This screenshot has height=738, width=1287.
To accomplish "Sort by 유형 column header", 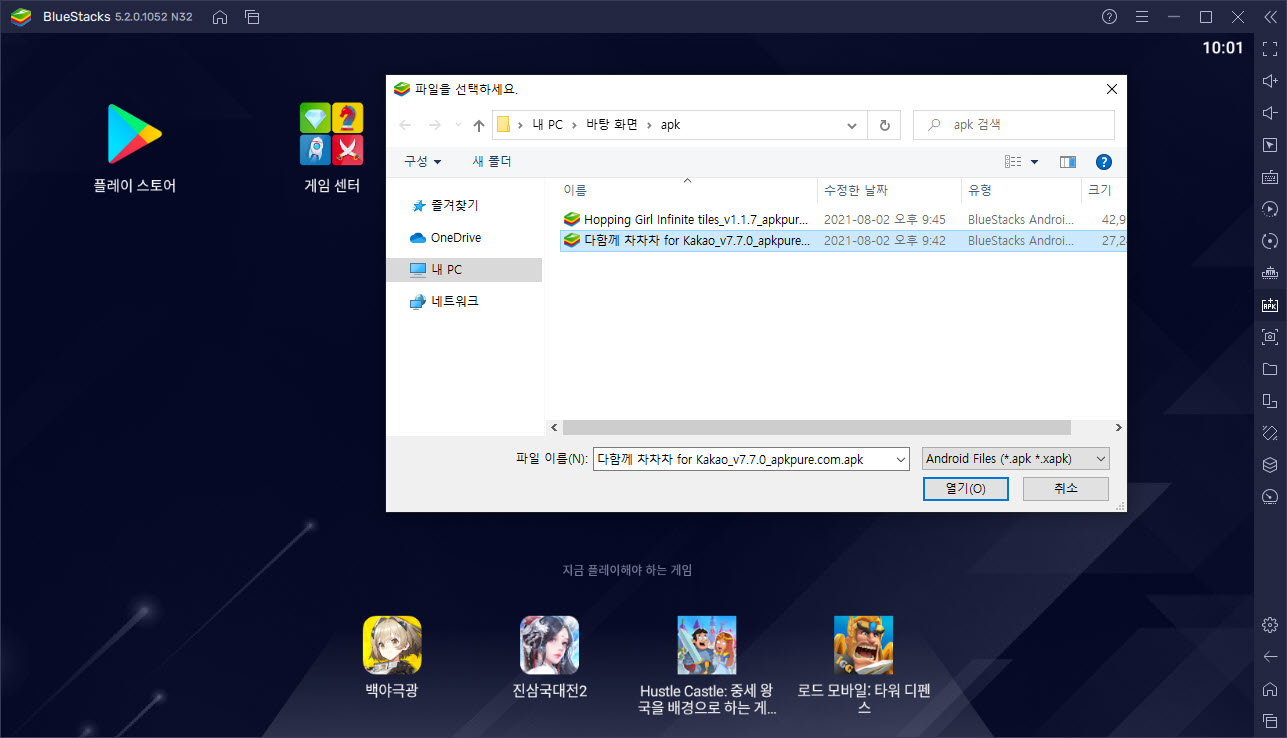I will [x=1021, y=190].
